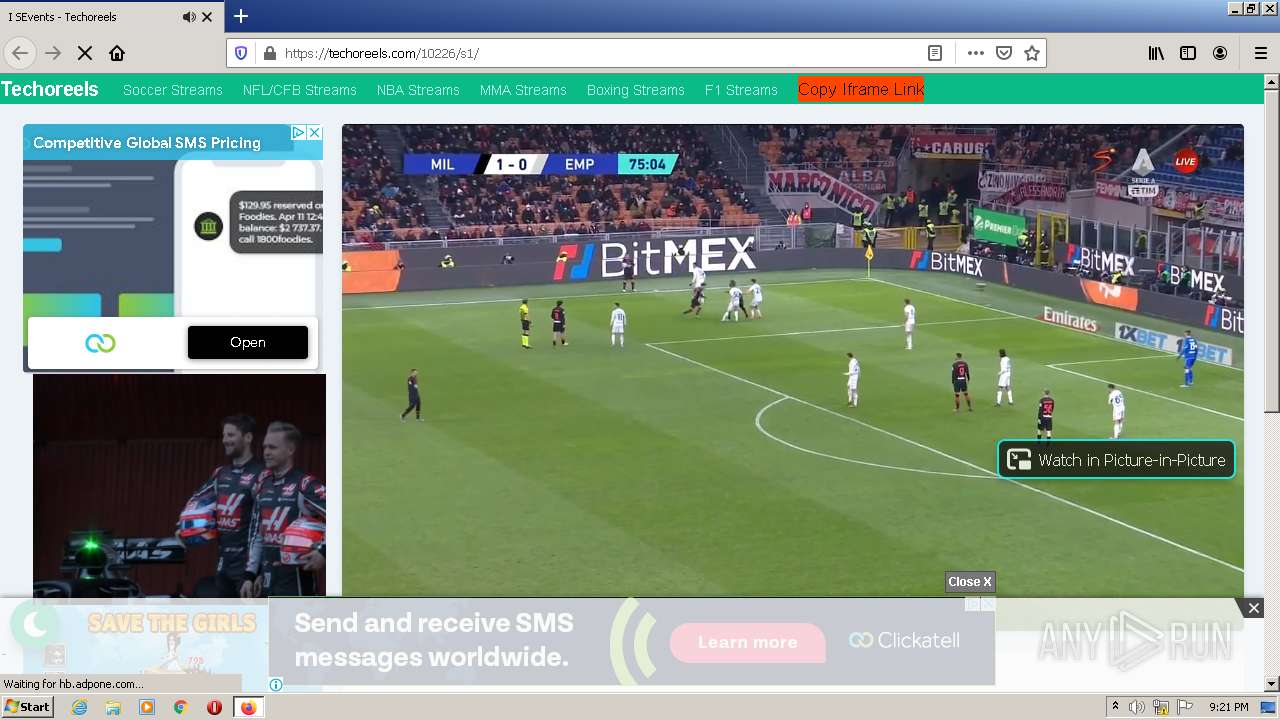
Task: Click the Open button in ad
Action: tap(248, 342)
